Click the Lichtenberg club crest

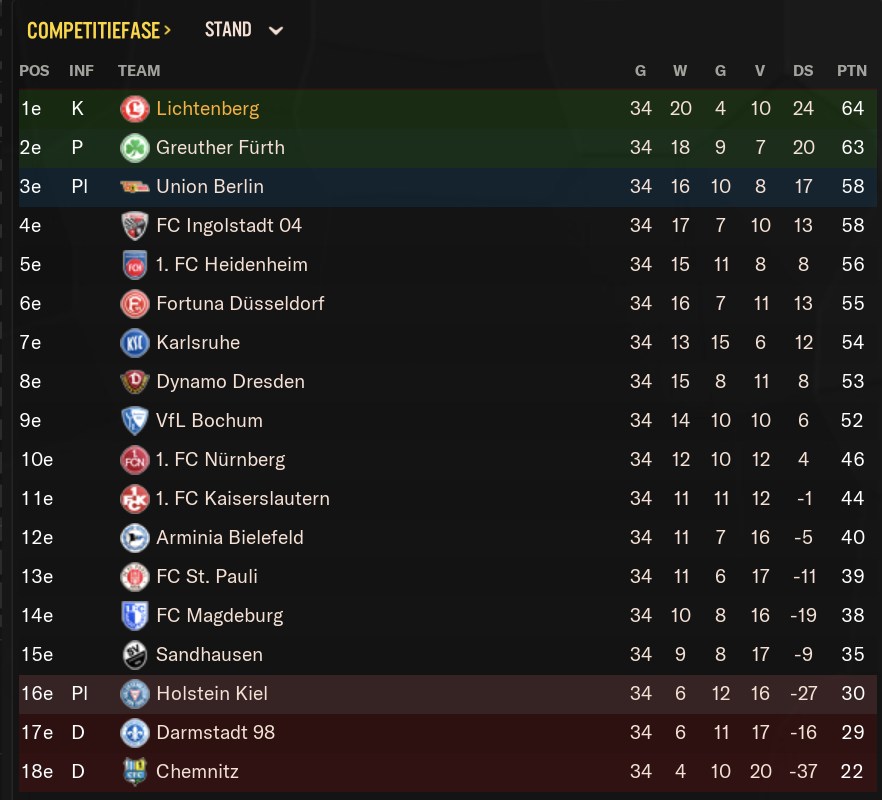coord(134,109)
